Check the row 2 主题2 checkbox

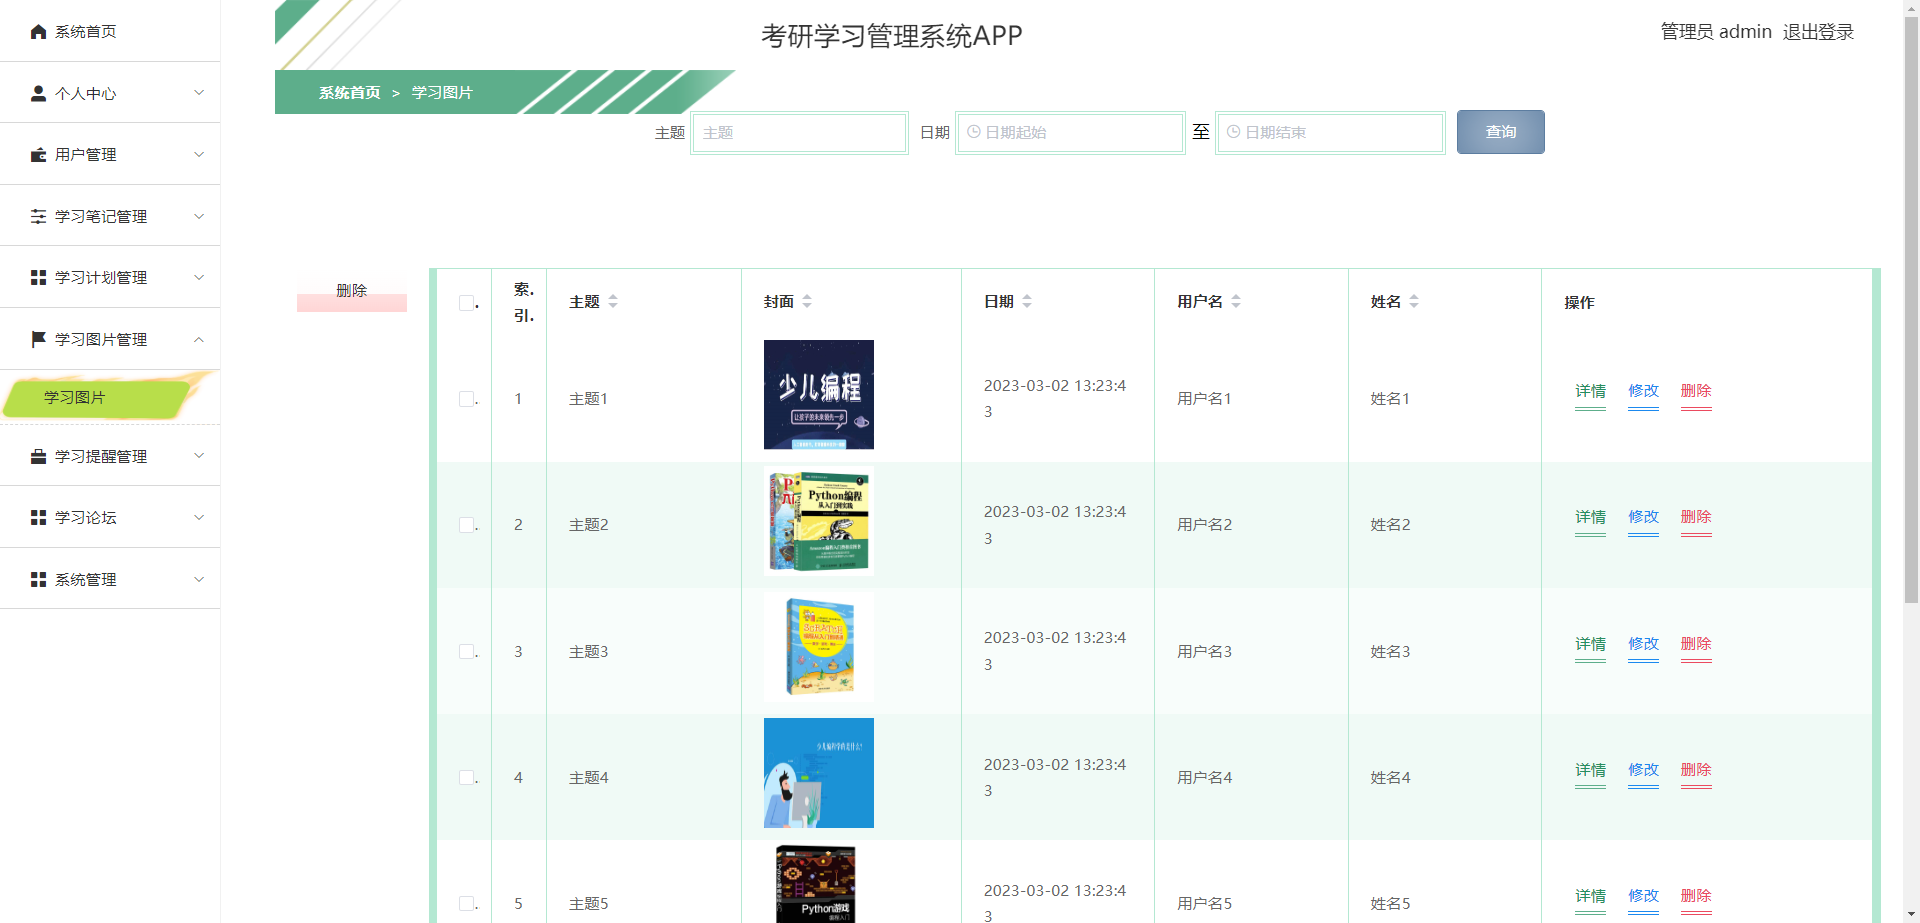click(466, 525)
